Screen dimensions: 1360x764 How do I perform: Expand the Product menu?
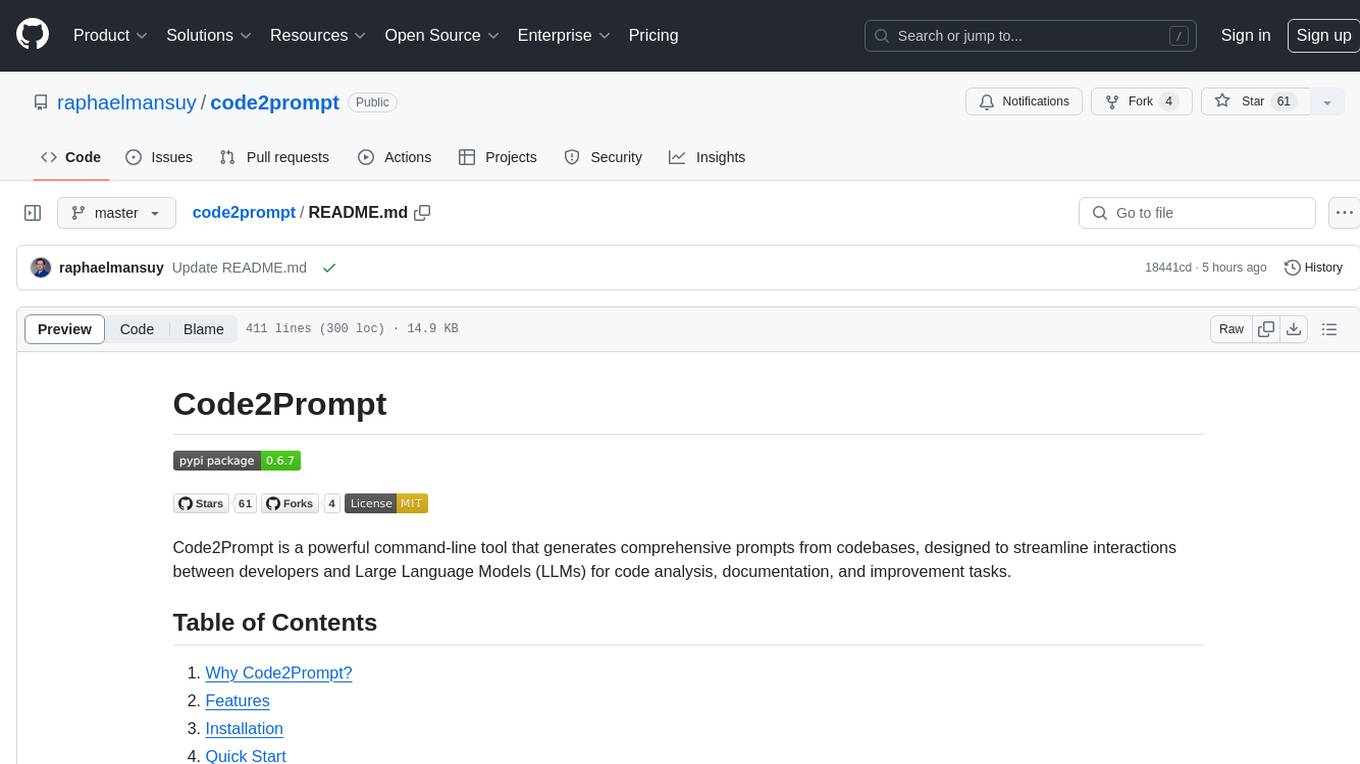tap(110, 35)
